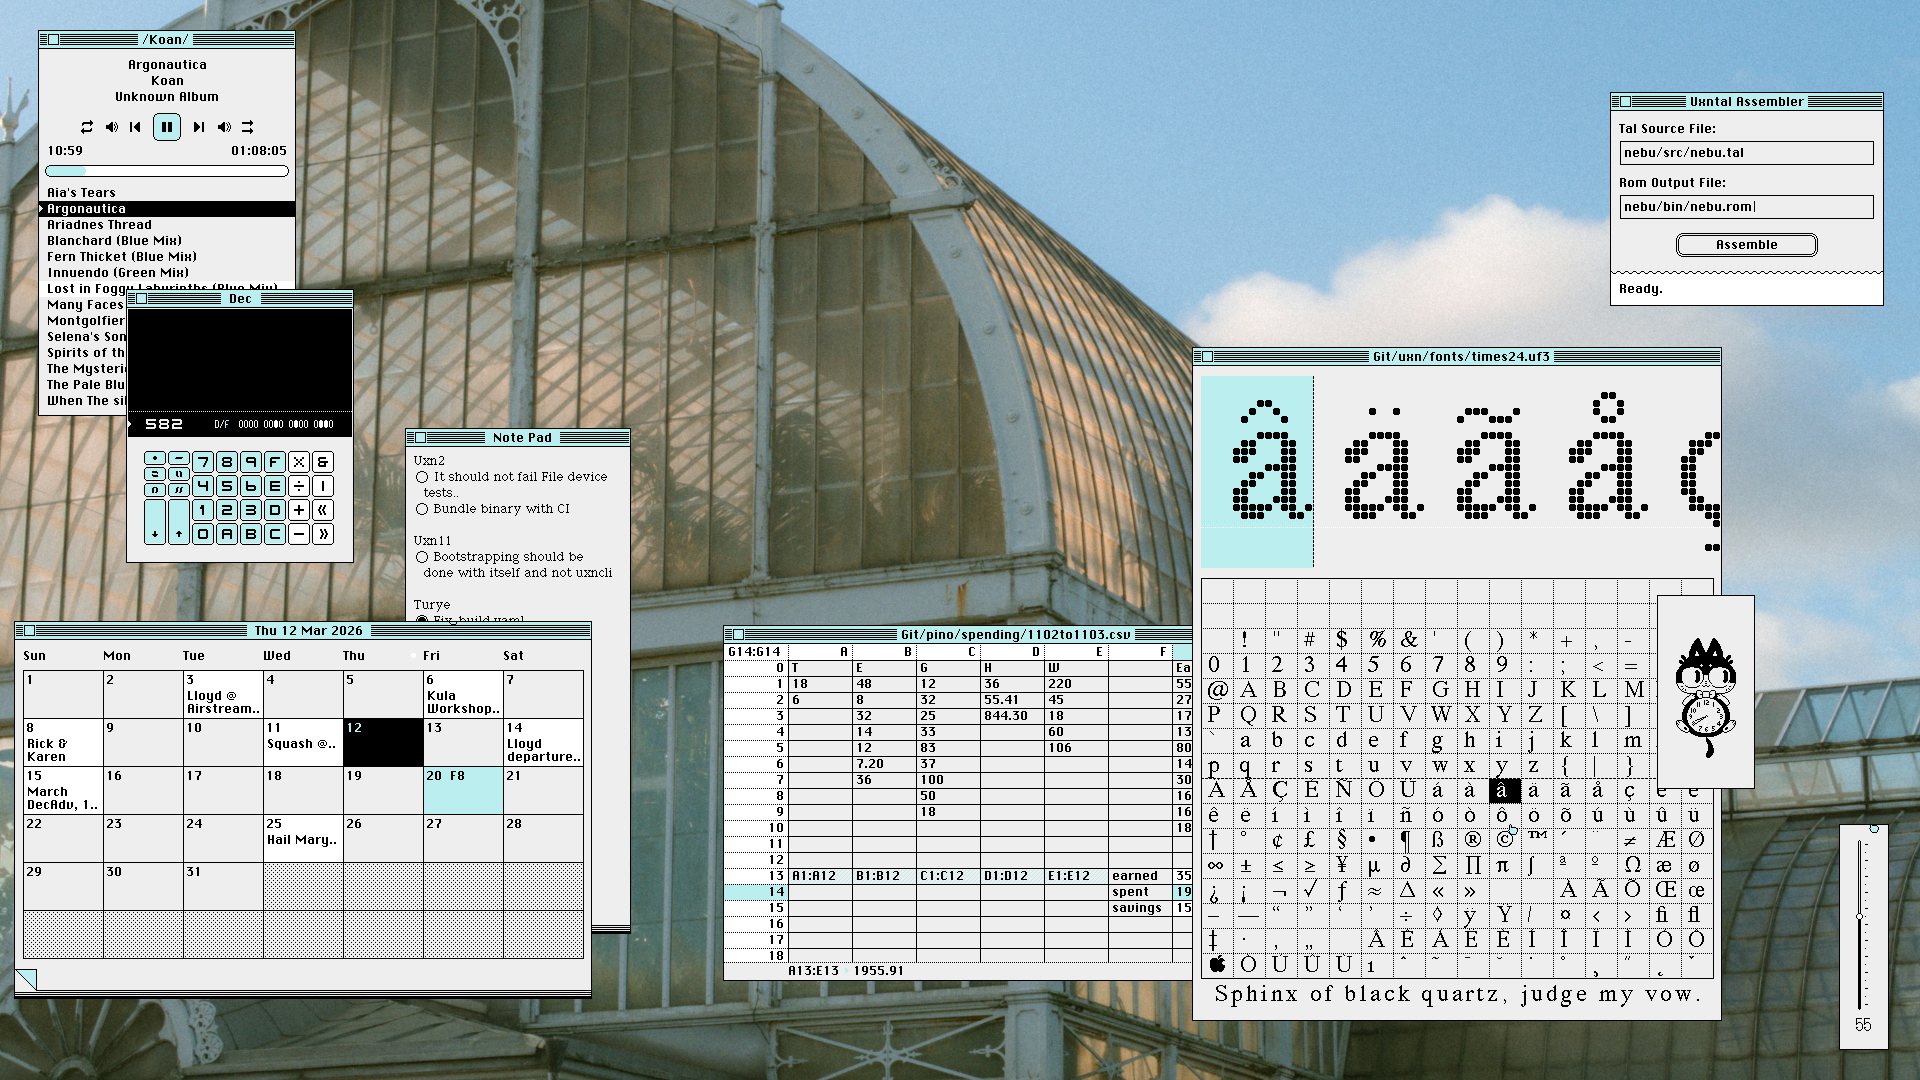This screenshot has width=1920, height=1080.
Task: Select calendar day 20 F8 cell
Action: click(x=463, y=790)
